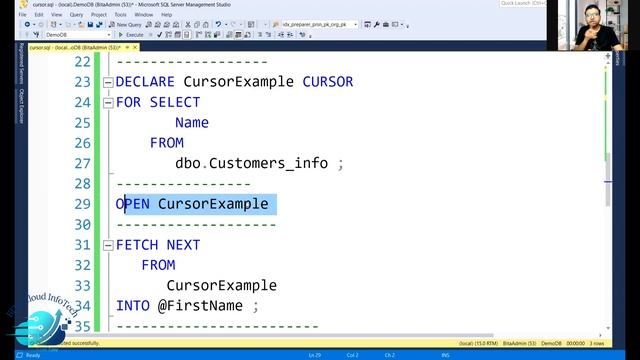Click the Cut scissors icon
Image resolution: width=640 pixels, height=360 pixels.
pos(188,24)
